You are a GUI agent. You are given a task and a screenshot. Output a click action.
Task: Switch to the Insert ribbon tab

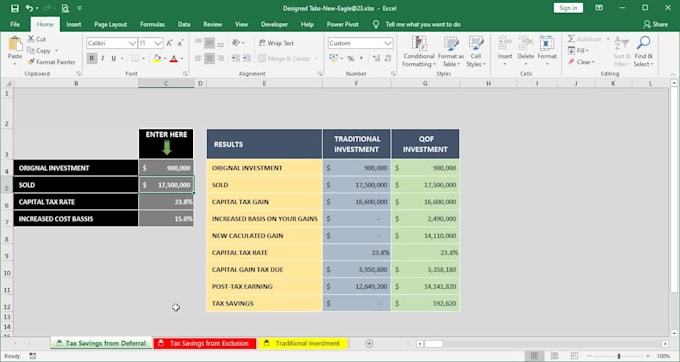pos(74,24)
